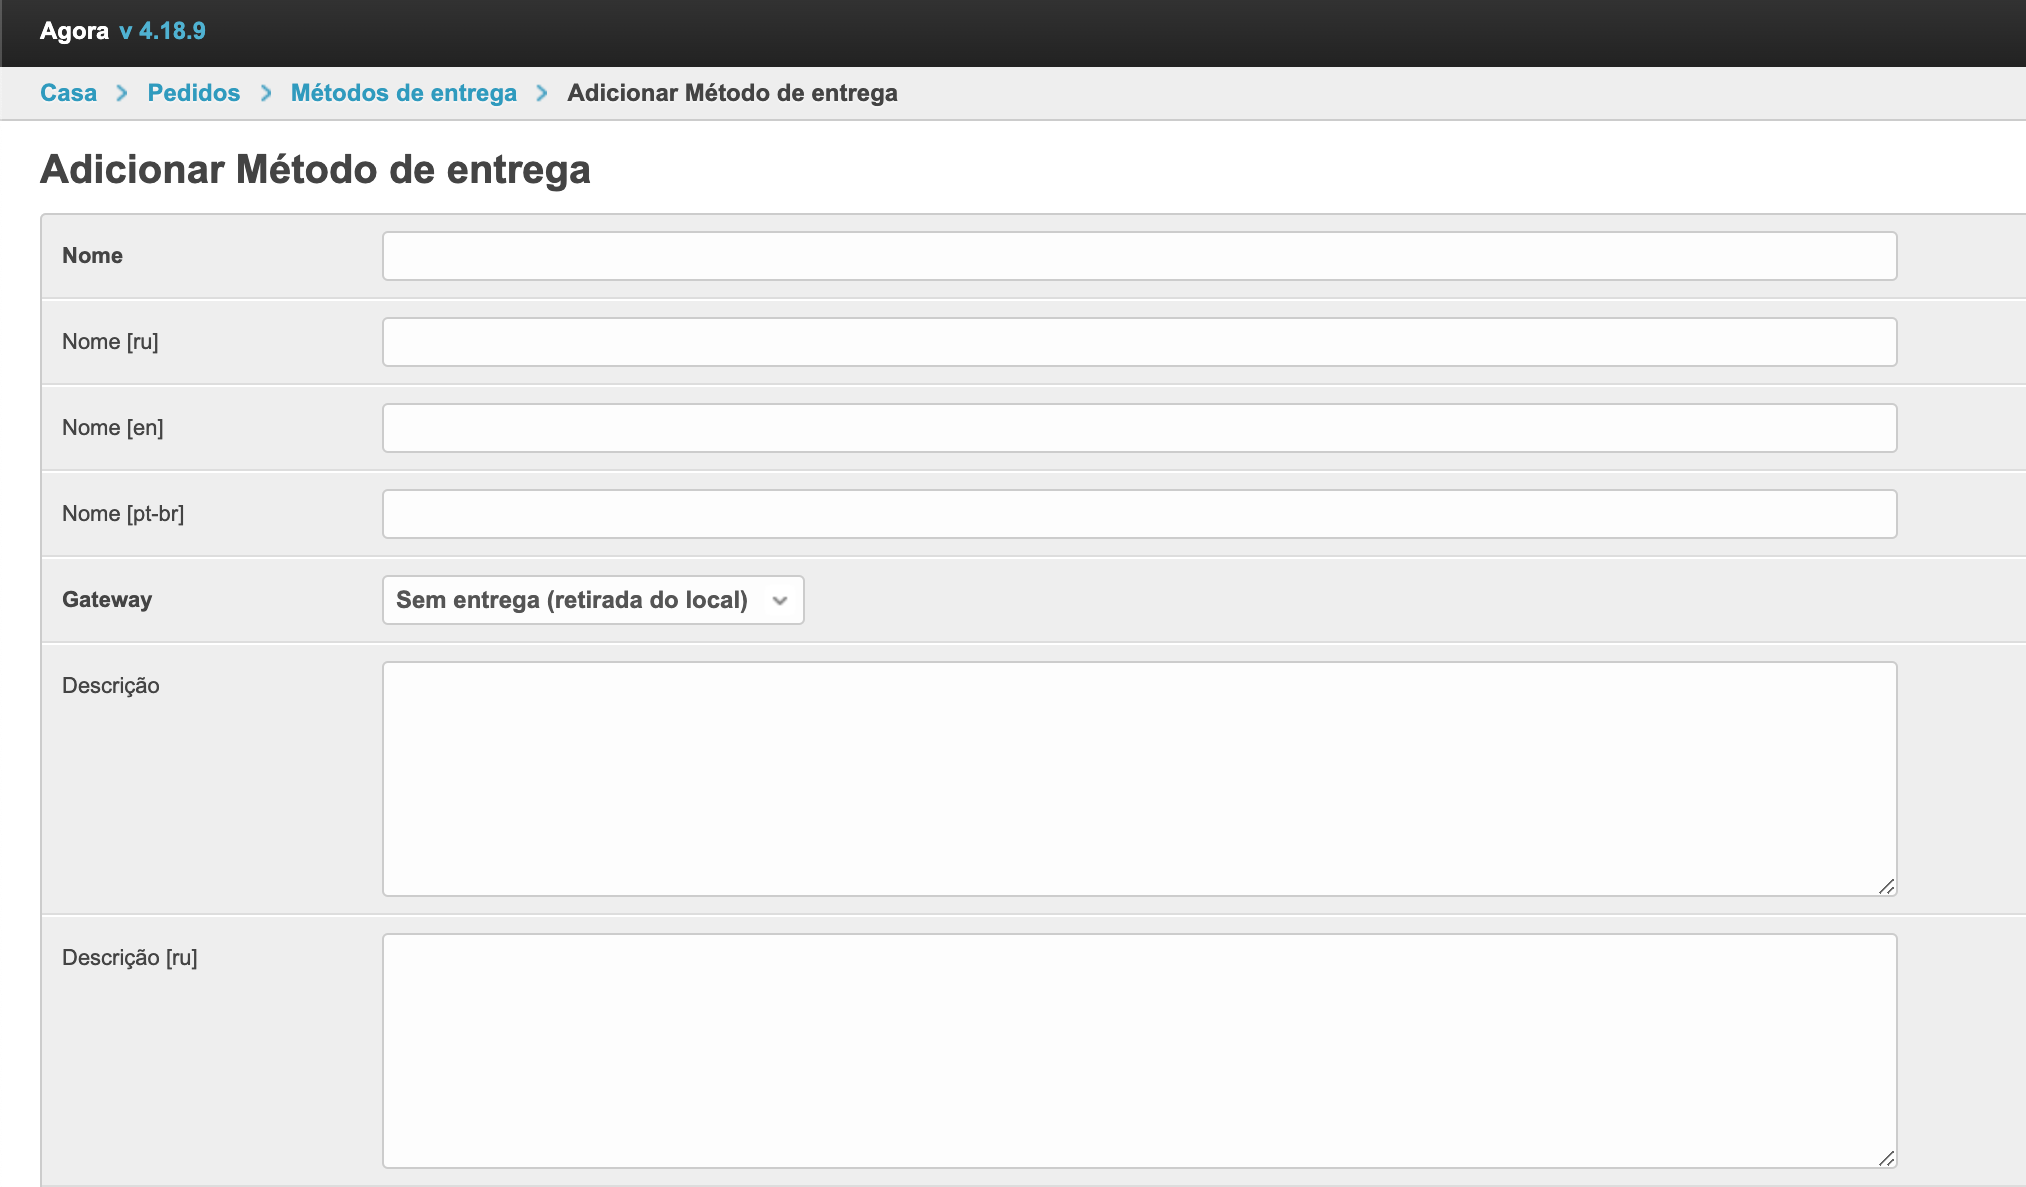Click the chevron after Pedidos breadcrumb

tap(266, 93)
